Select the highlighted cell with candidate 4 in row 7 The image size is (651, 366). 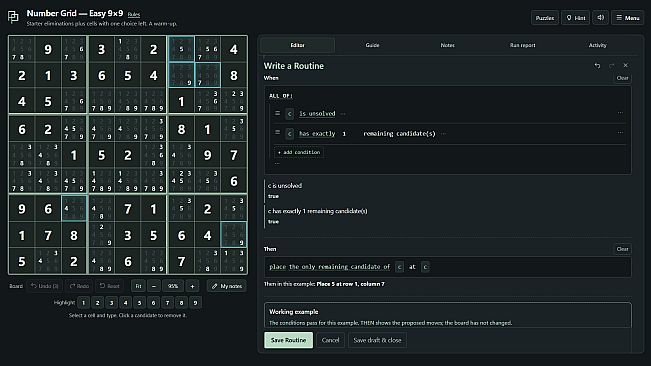click(74, 208)
